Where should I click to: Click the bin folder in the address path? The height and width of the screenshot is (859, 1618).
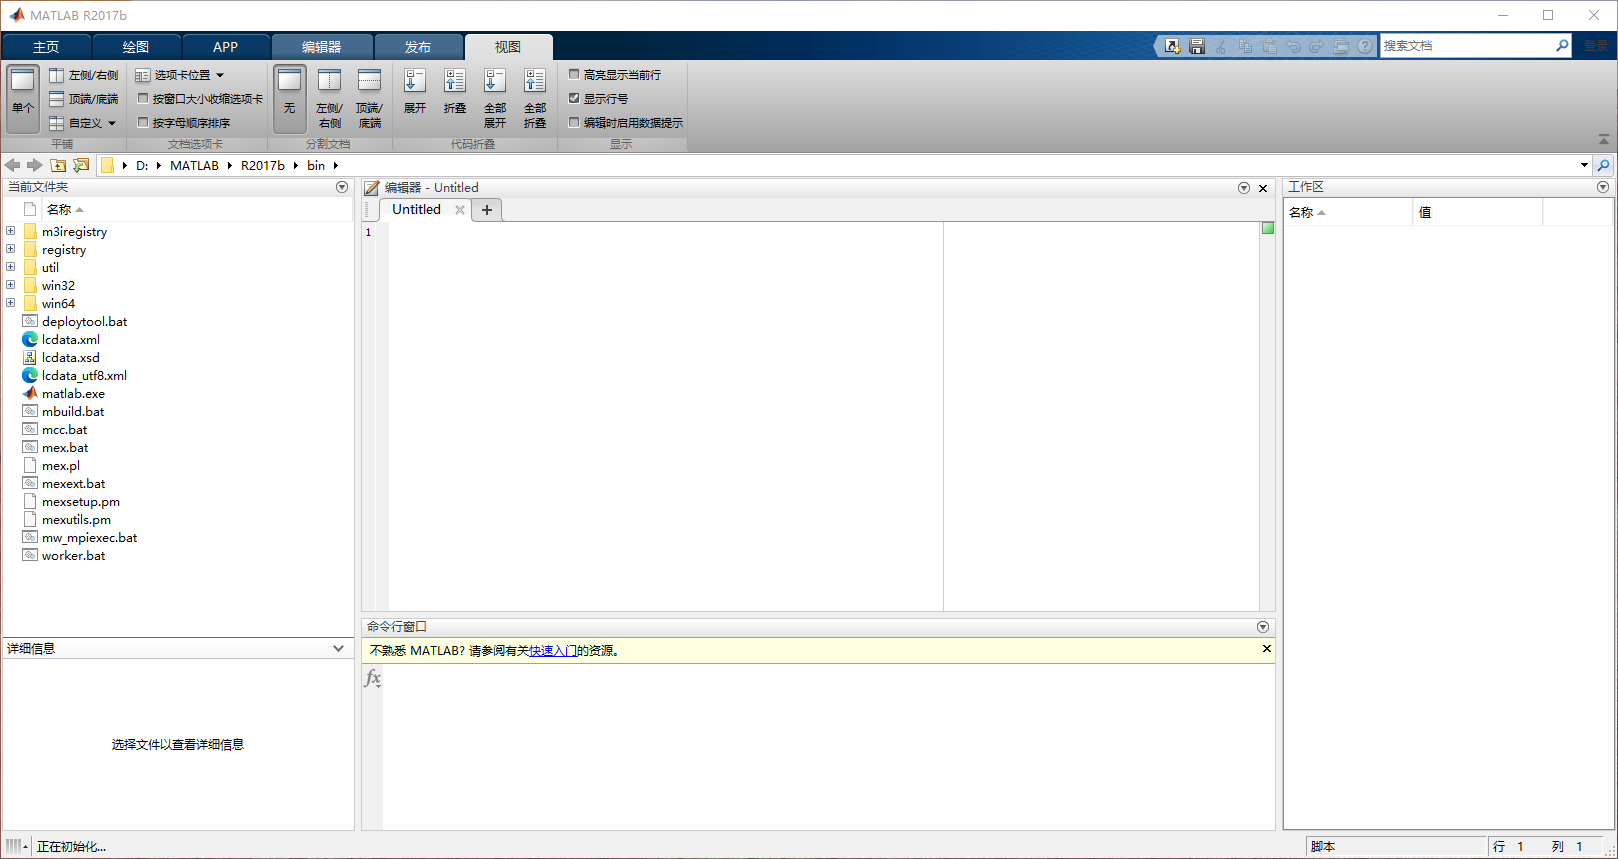pyautogui.click(x=316, y=166)
